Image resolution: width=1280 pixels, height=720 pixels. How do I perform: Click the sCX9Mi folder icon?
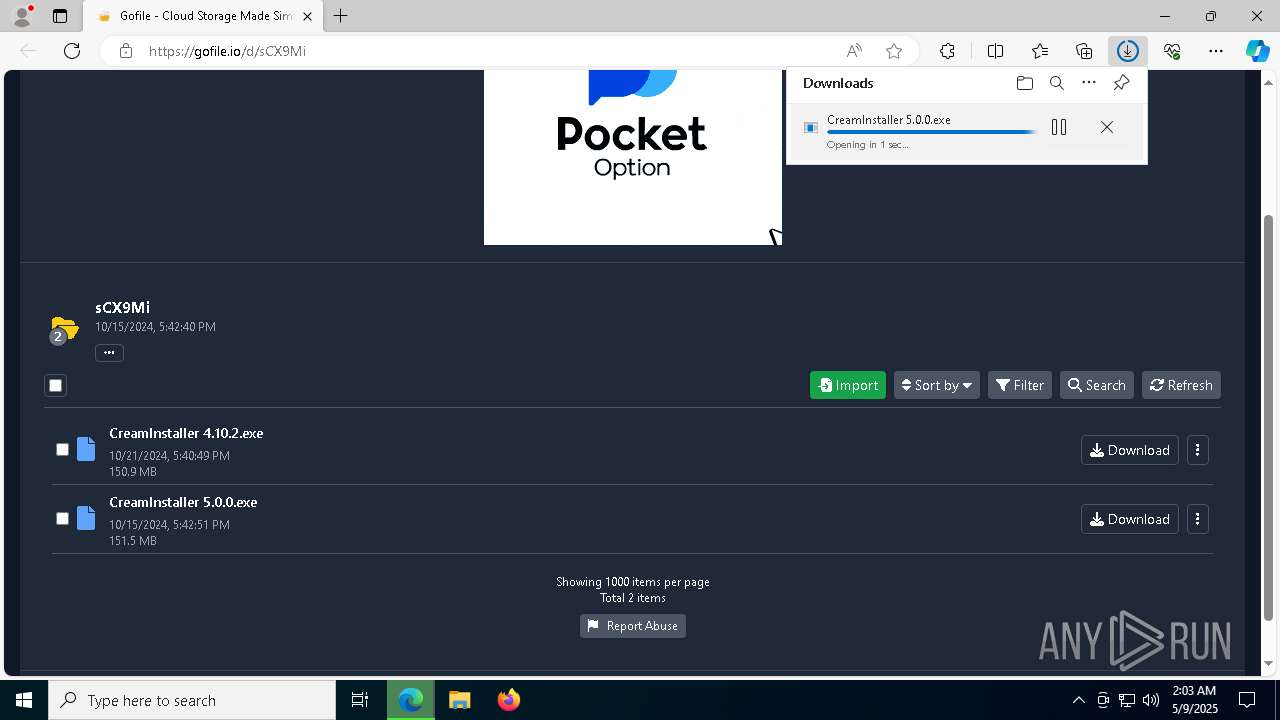click(64, 329)
